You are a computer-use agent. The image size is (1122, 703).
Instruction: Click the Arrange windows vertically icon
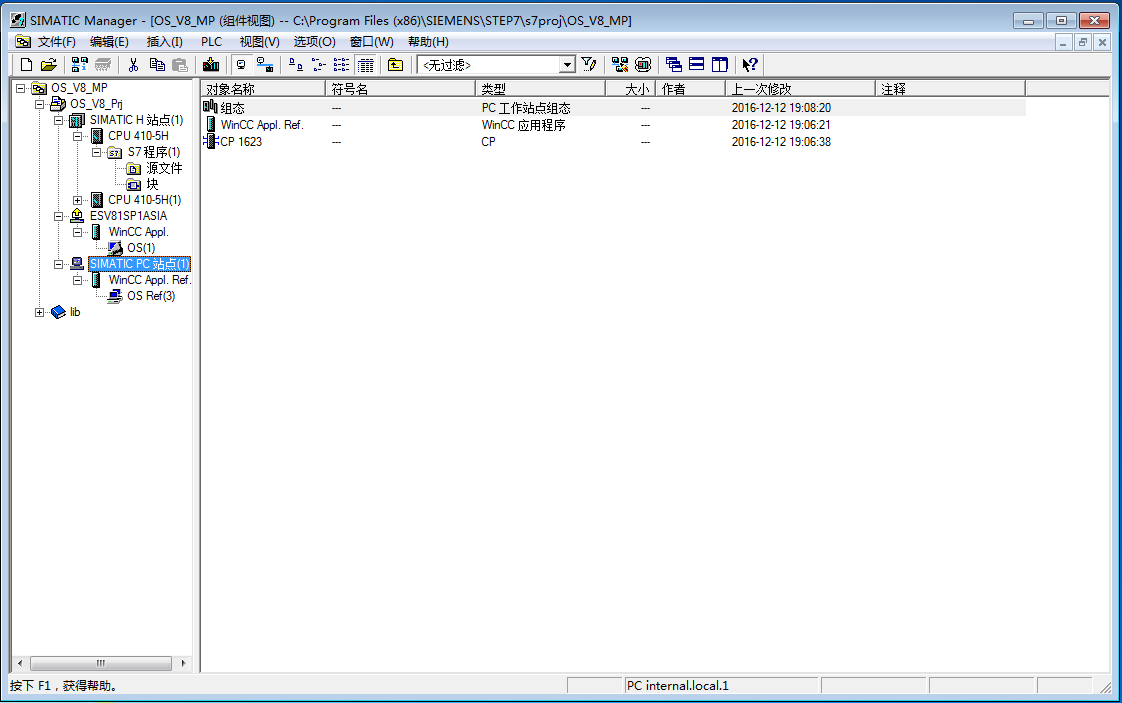click(720, 65)
